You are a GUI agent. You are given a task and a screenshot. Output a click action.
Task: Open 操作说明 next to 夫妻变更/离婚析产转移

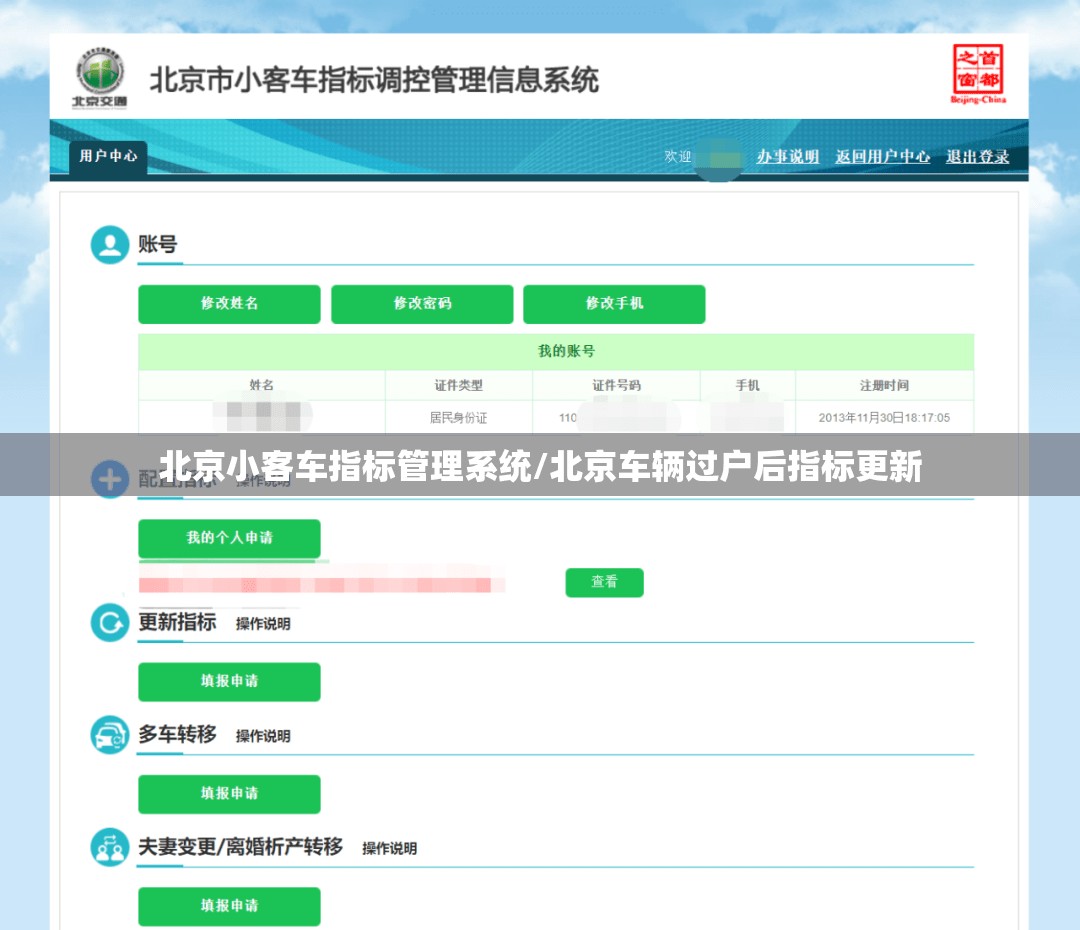(390, 848)
